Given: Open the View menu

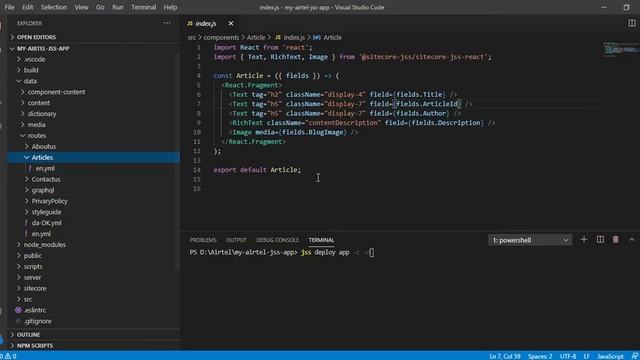Looking at the screenshot, I should pyautogui.click(x=81, y=7).
